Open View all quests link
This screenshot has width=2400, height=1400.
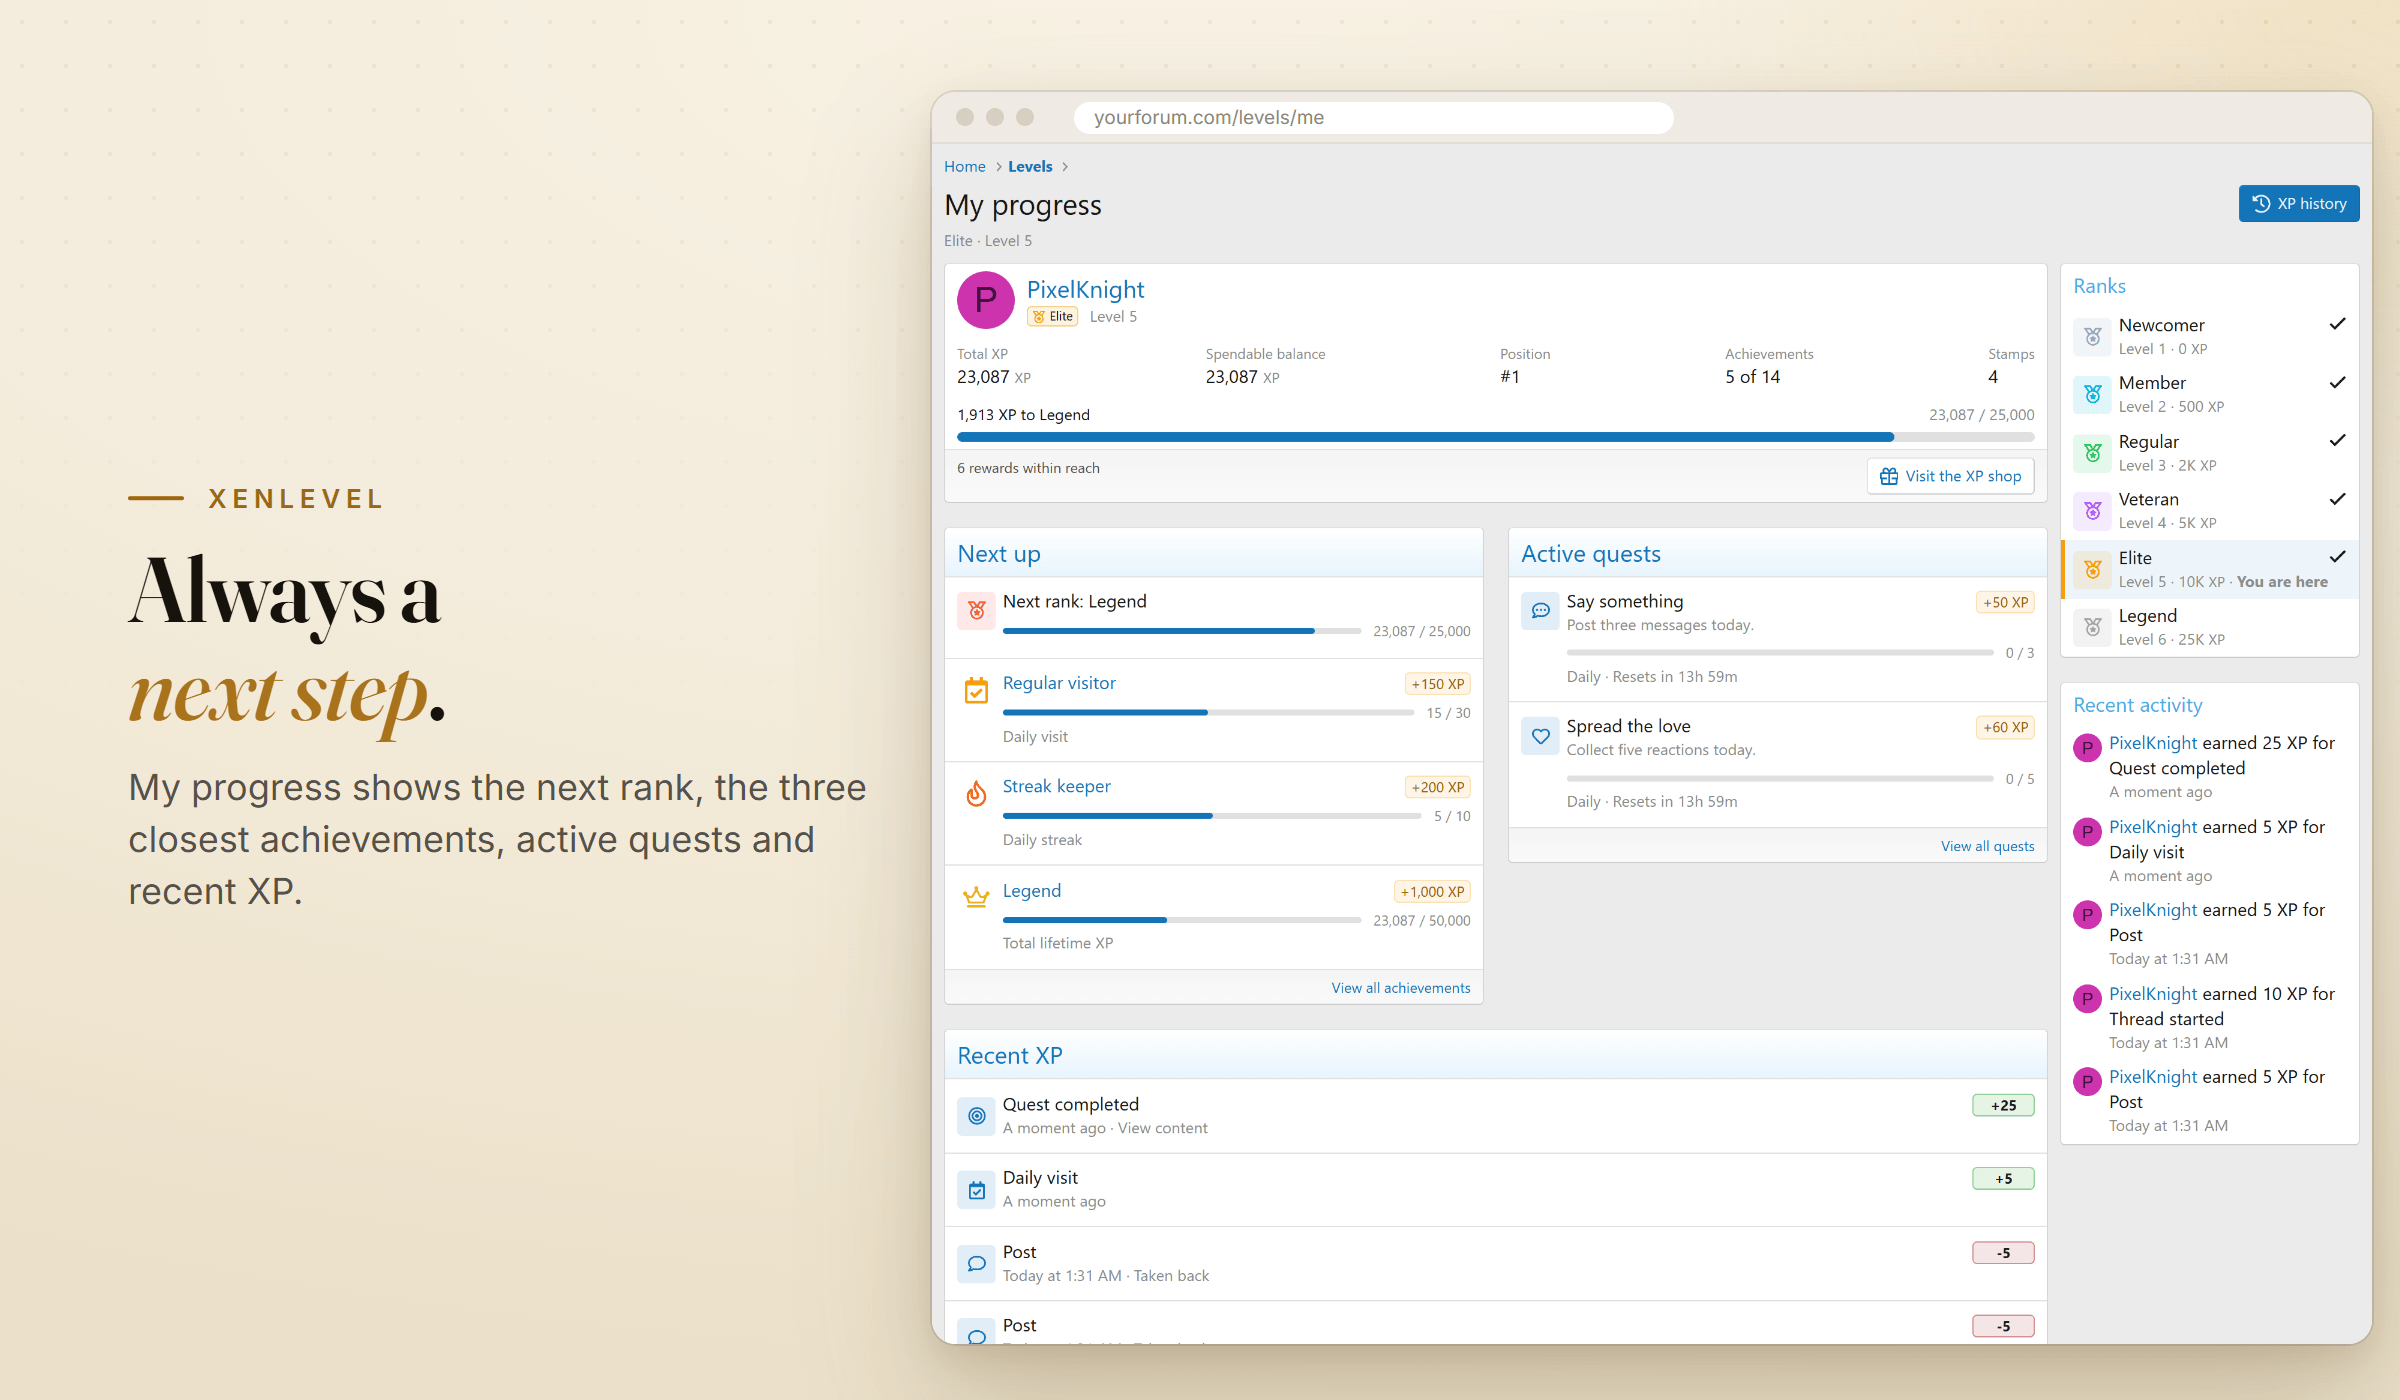[1987, 846]
